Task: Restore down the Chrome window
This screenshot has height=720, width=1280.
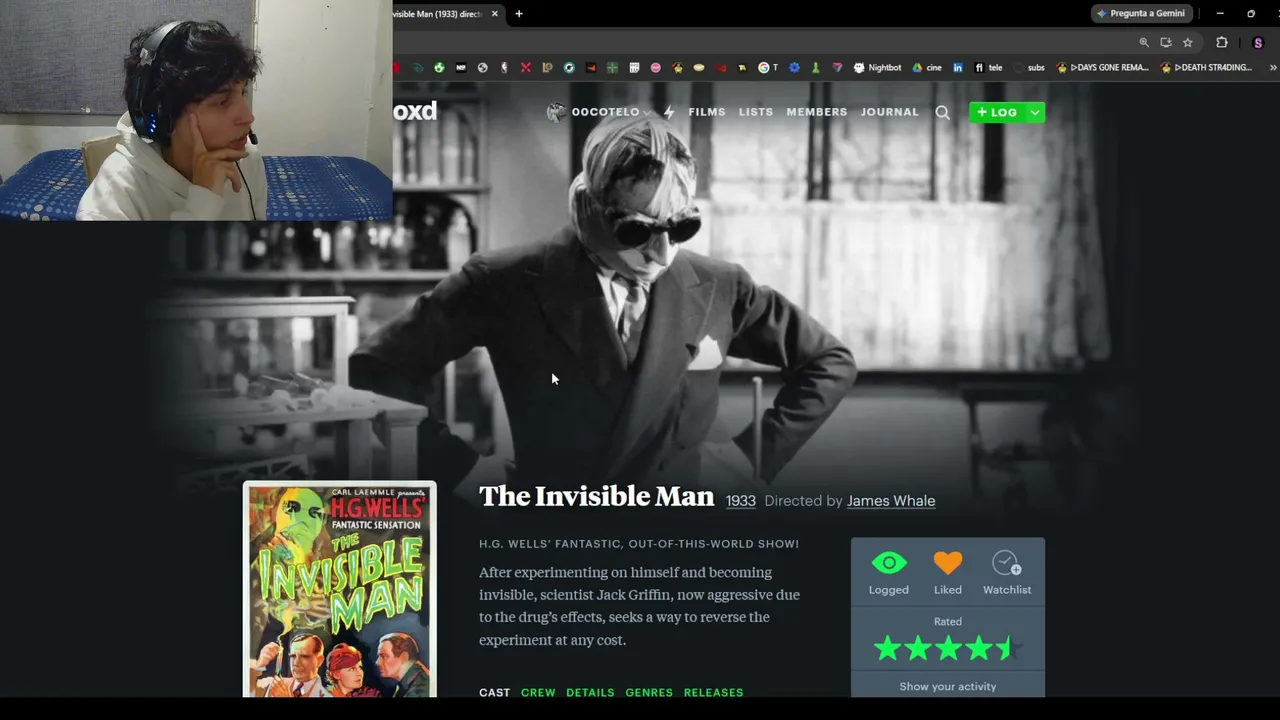Action: coord(1251,14)
